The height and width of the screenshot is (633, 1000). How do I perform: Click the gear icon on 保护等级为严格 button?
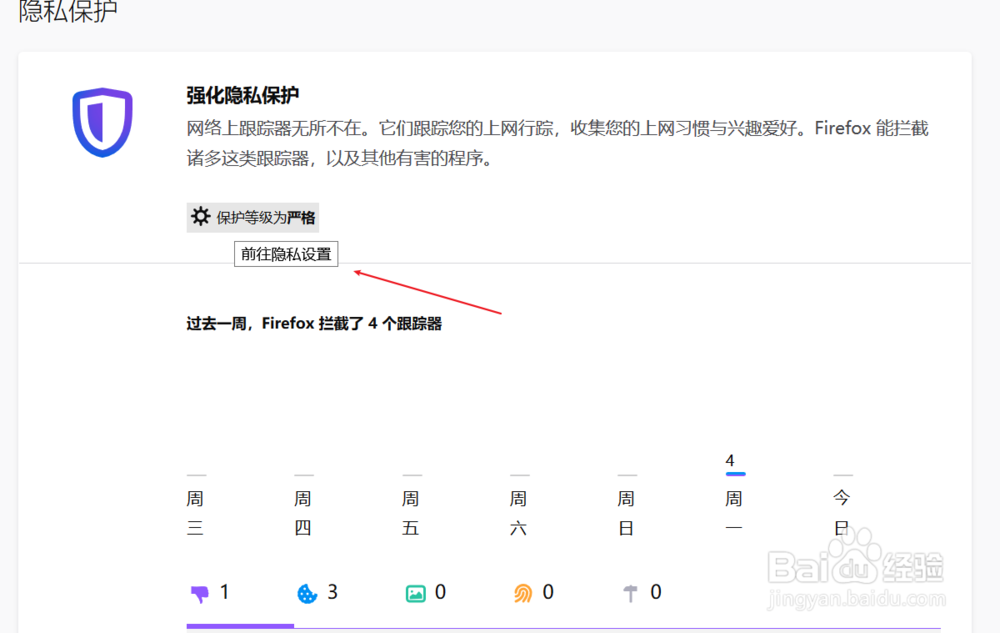pos(198,216)
